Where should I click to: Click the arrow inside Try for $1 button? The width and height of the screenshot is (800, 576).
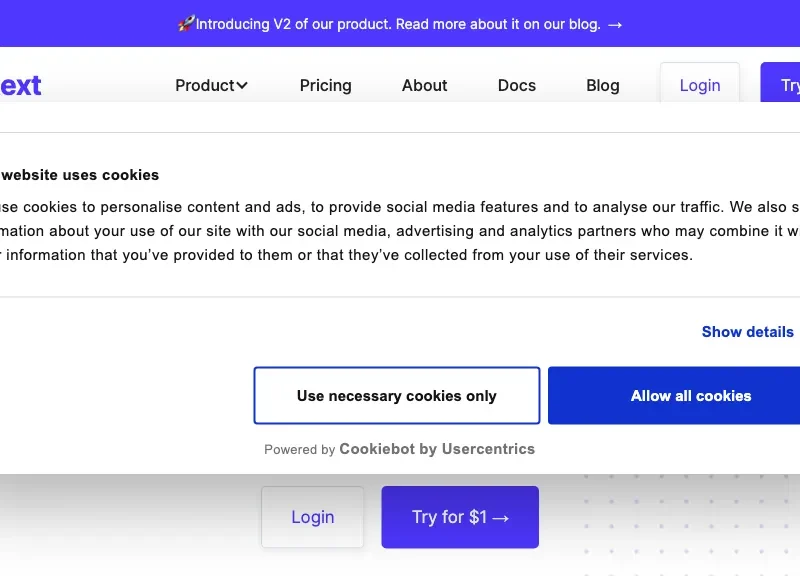[501, 518]
